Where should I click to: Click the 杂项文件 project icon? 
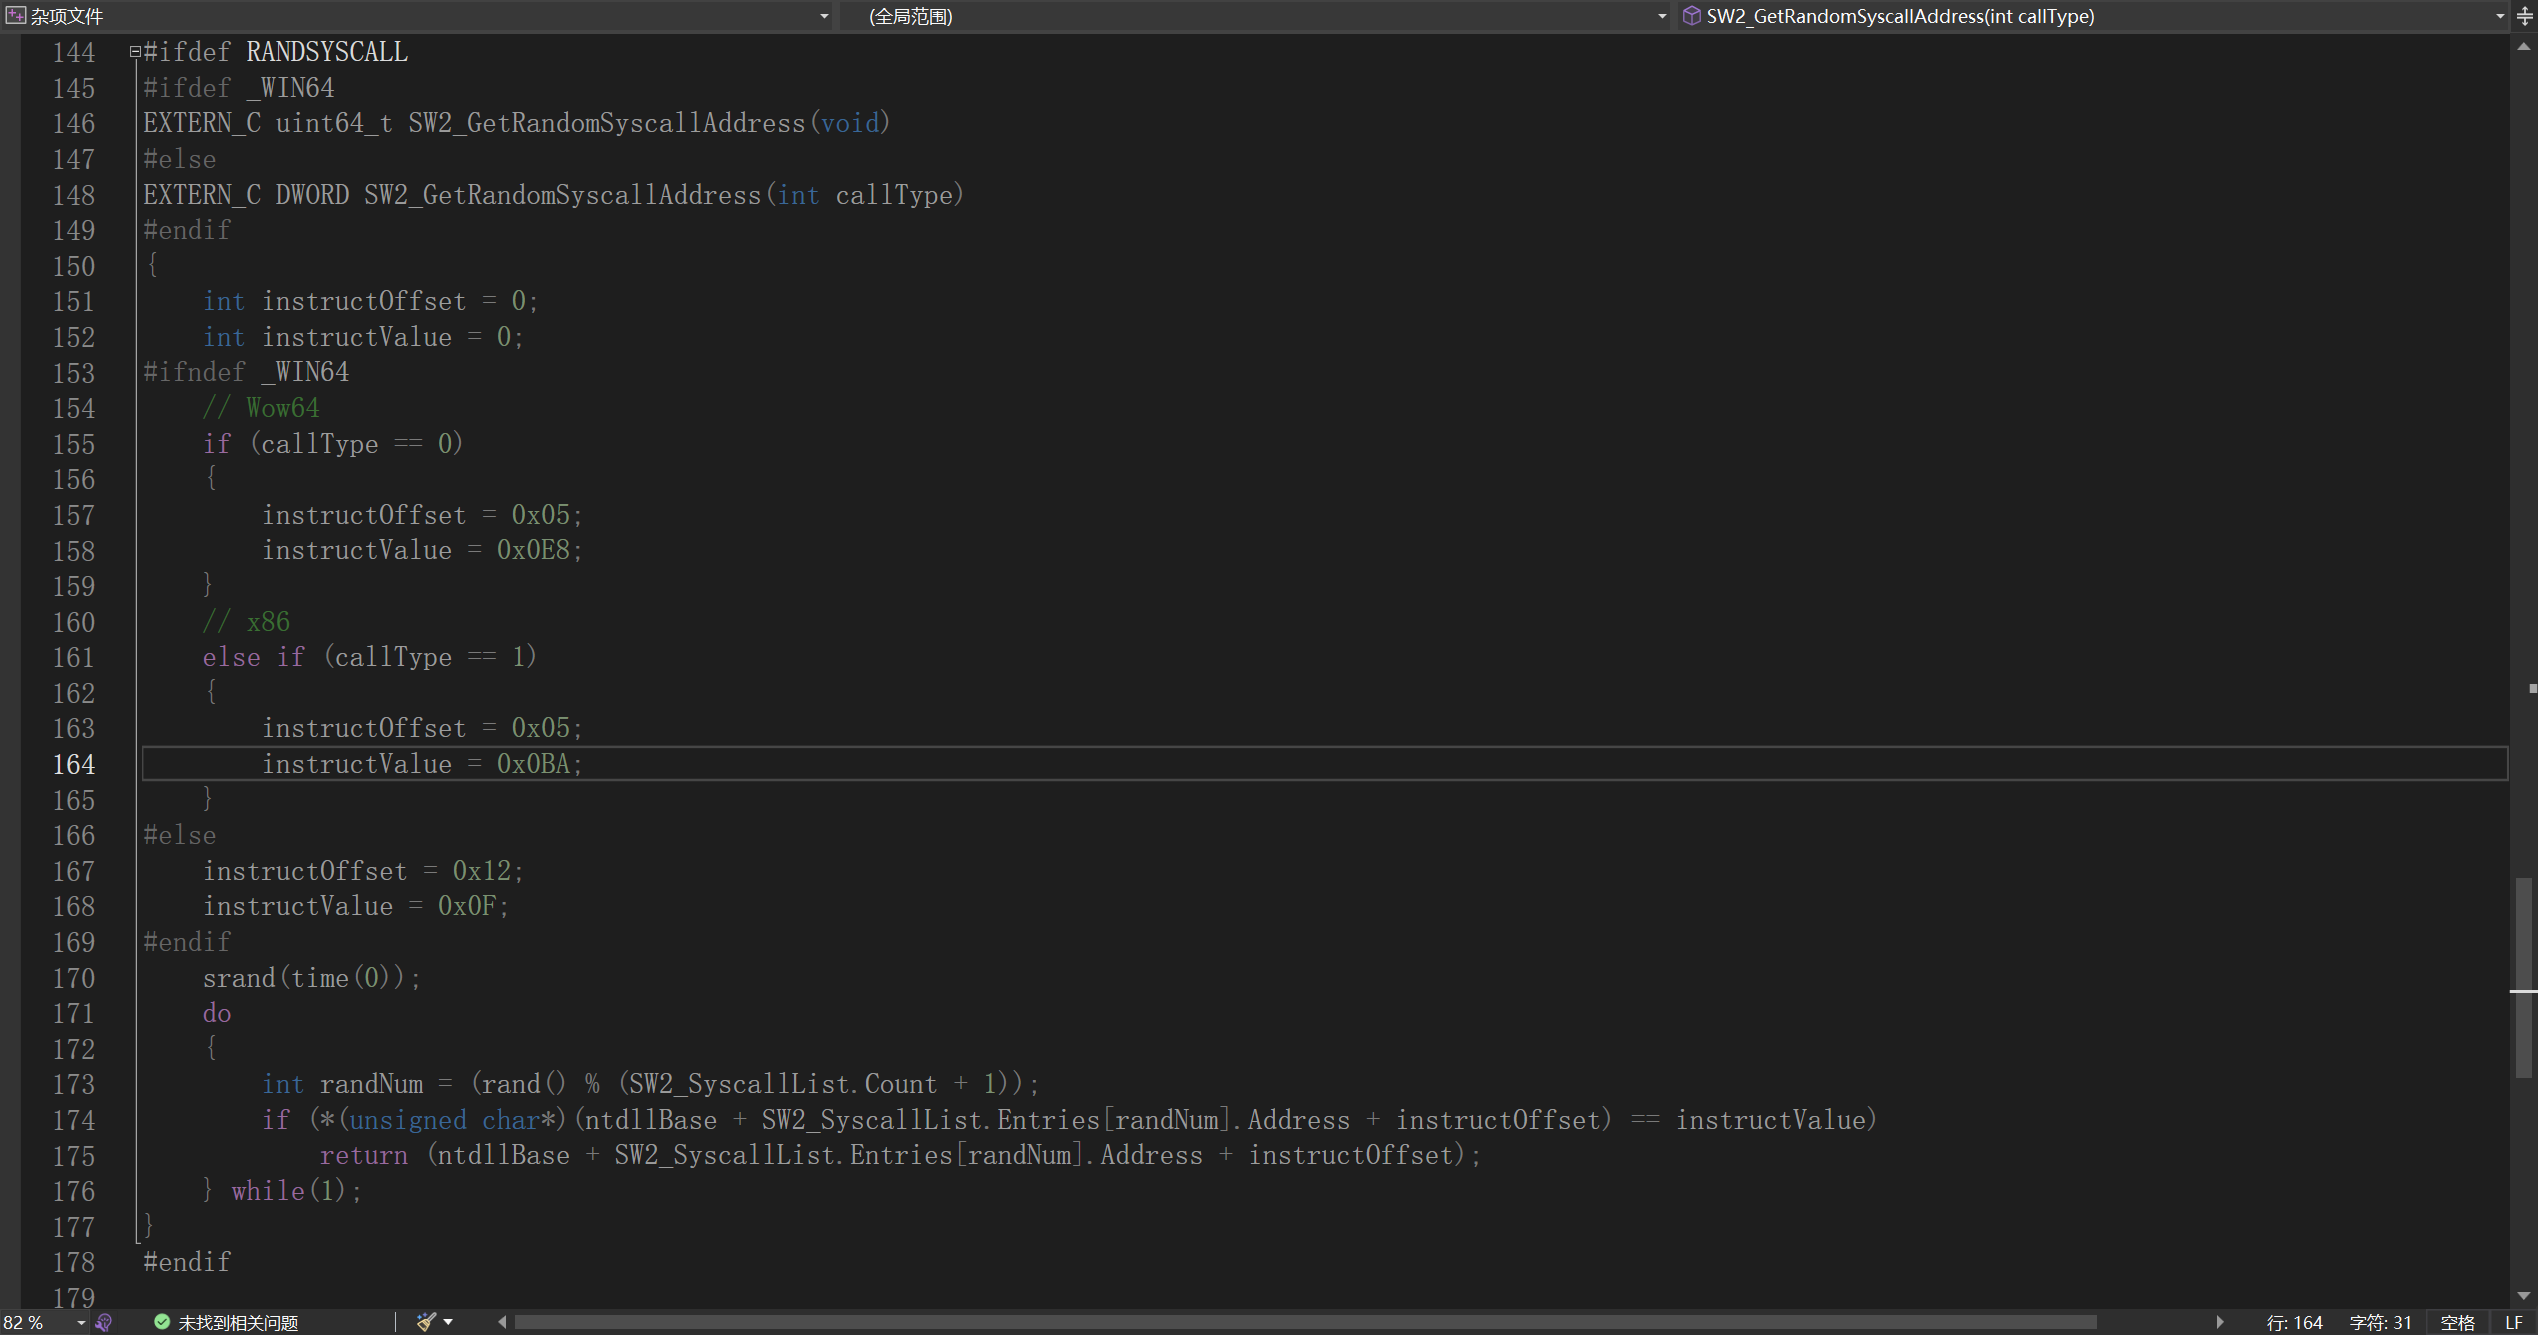[16, 16]
